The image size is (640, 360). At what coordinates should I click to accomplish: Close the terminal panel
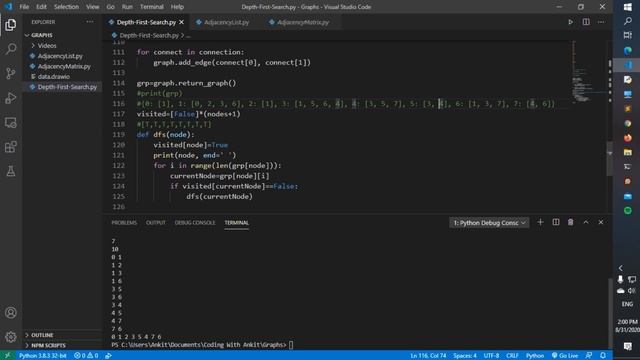(x=601, y=222)
